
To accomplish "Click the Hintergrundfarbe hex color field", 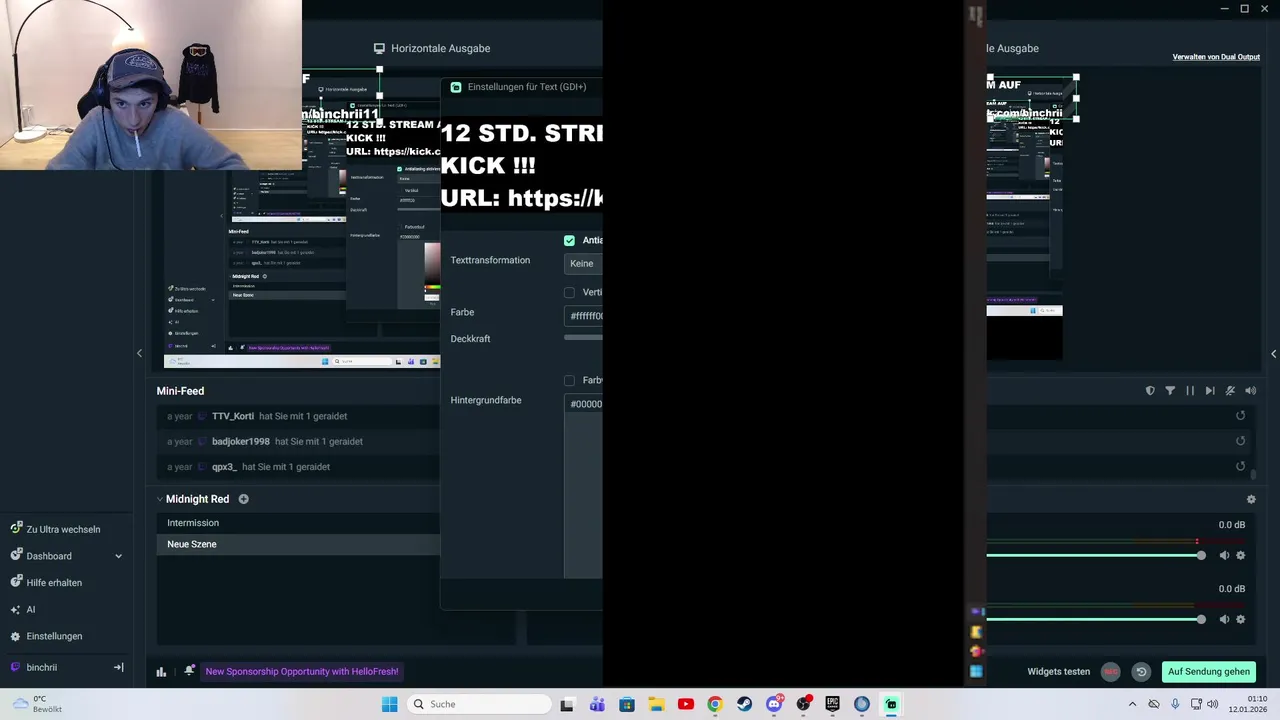I will point(583,404).
